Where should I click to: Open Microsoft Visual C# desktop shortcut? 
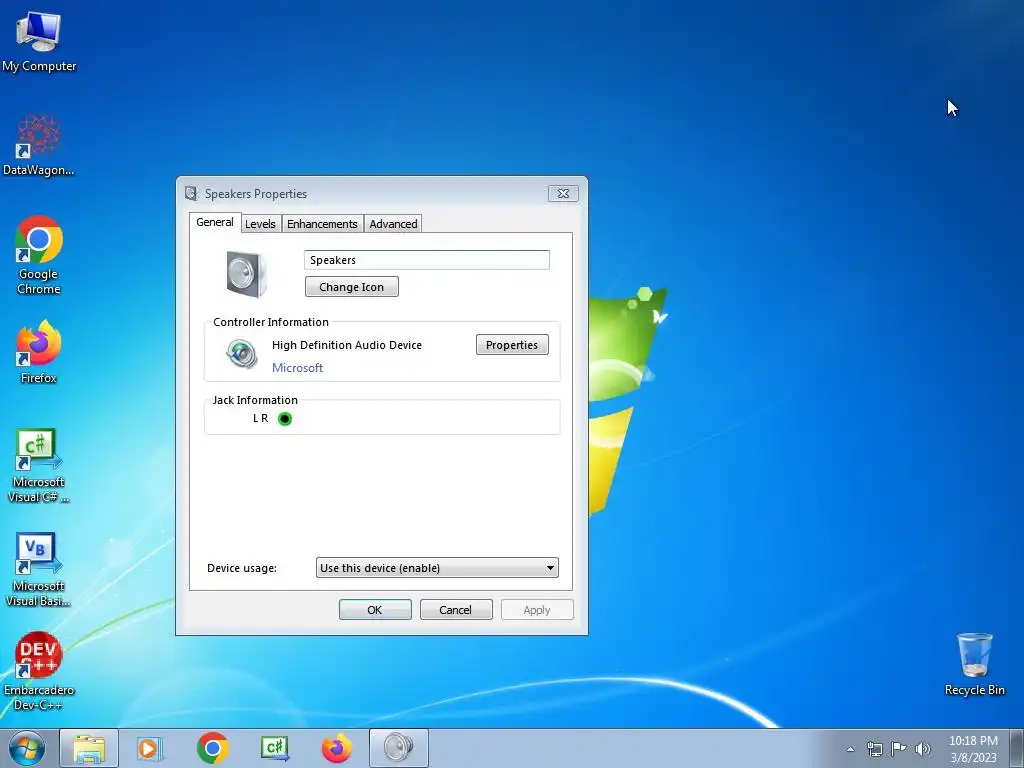click(x=39, y=466)
